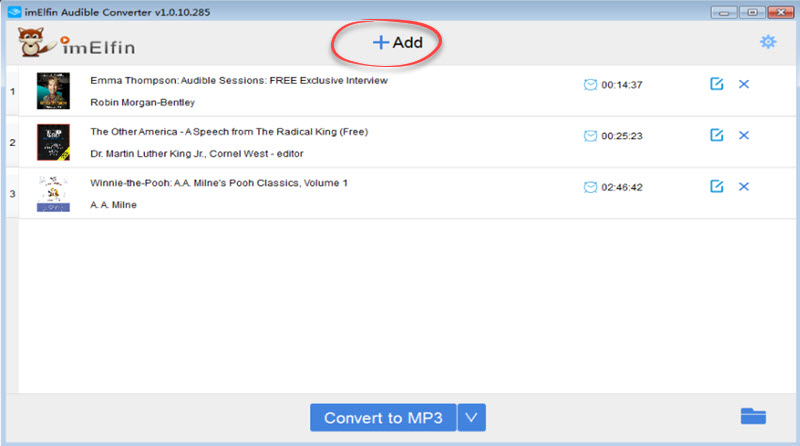Close the imElfin Audible Converter window
This screenshot has width=800, height=446.
click(780, 12)
